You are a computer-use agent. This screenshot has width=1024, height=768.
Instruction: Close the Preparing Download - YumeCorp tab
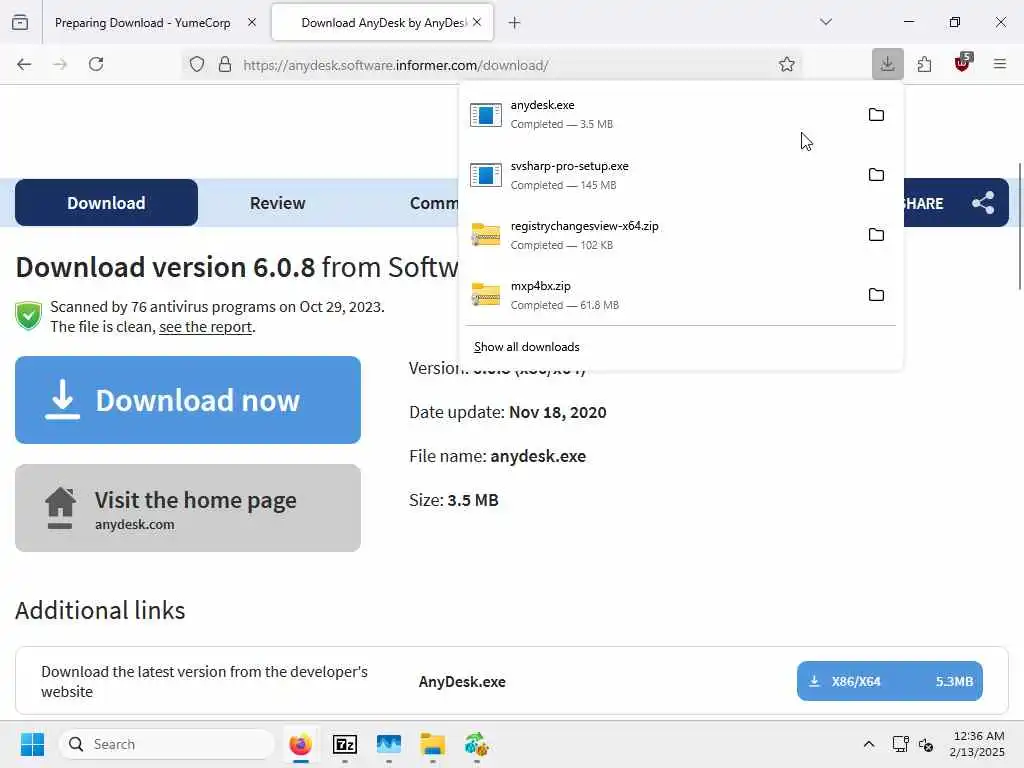[x=252, y=22]
